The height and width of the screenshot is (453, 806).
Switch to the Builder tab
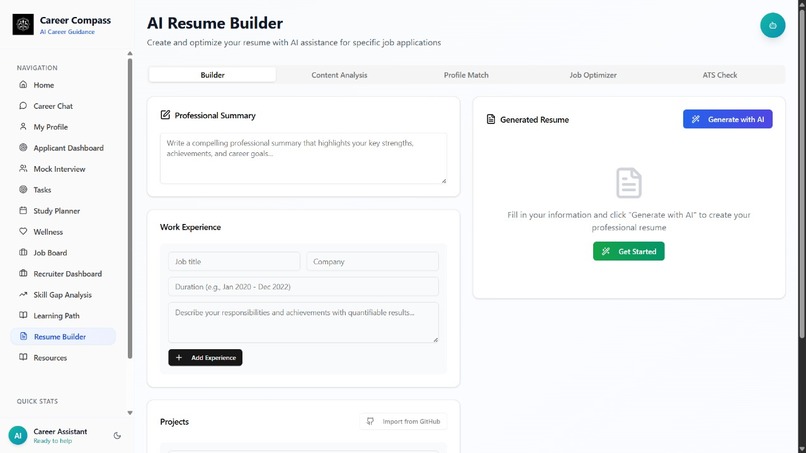[x=212, y=75]
